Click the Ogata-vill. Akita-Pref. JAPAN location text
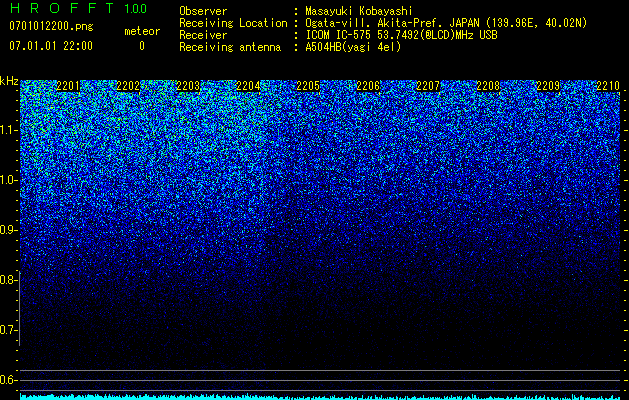 [x=446, y=23]
